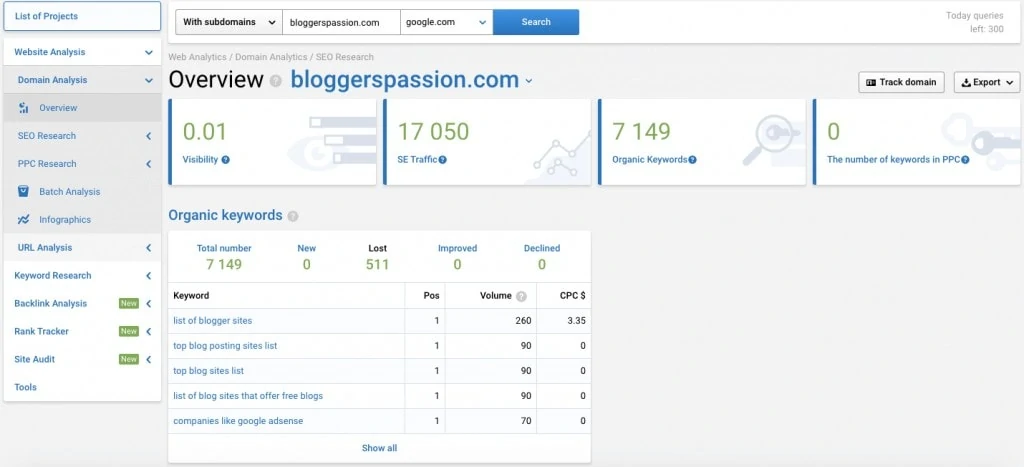
Task: Click Domain Analytics breadcrumb
Action: pyautogui.click(x=271, y=57)
